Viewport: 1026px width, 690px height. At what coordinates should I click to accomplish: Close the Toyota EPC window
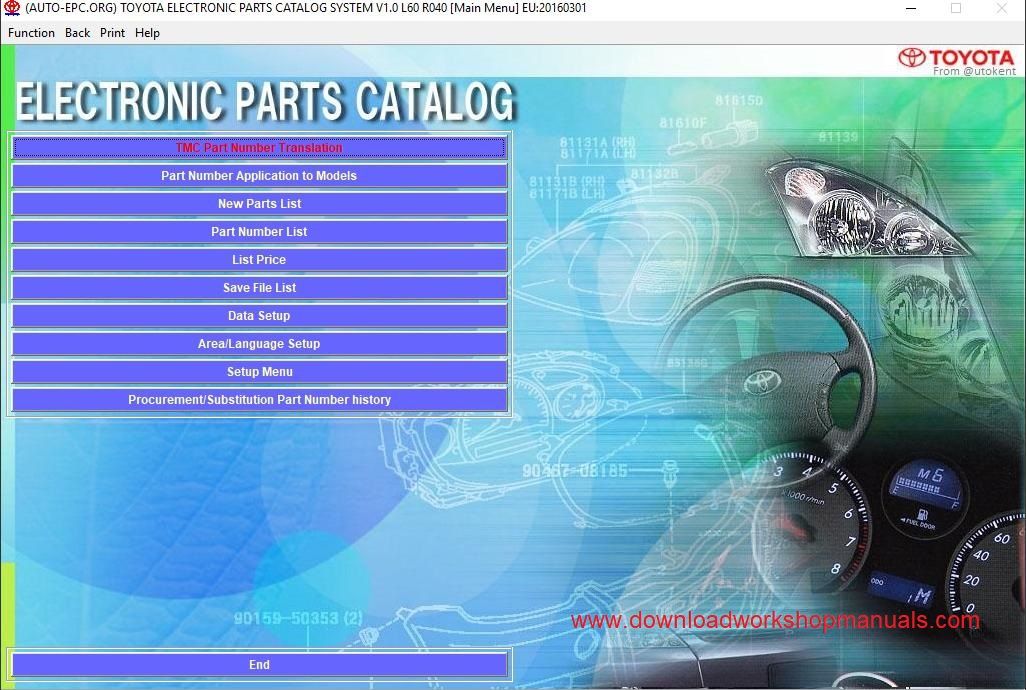(1002, 9)
